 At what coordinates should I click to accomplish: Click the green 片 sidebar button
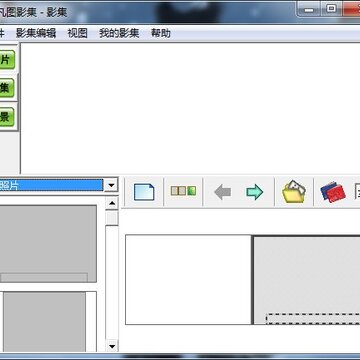pos(7,60)
